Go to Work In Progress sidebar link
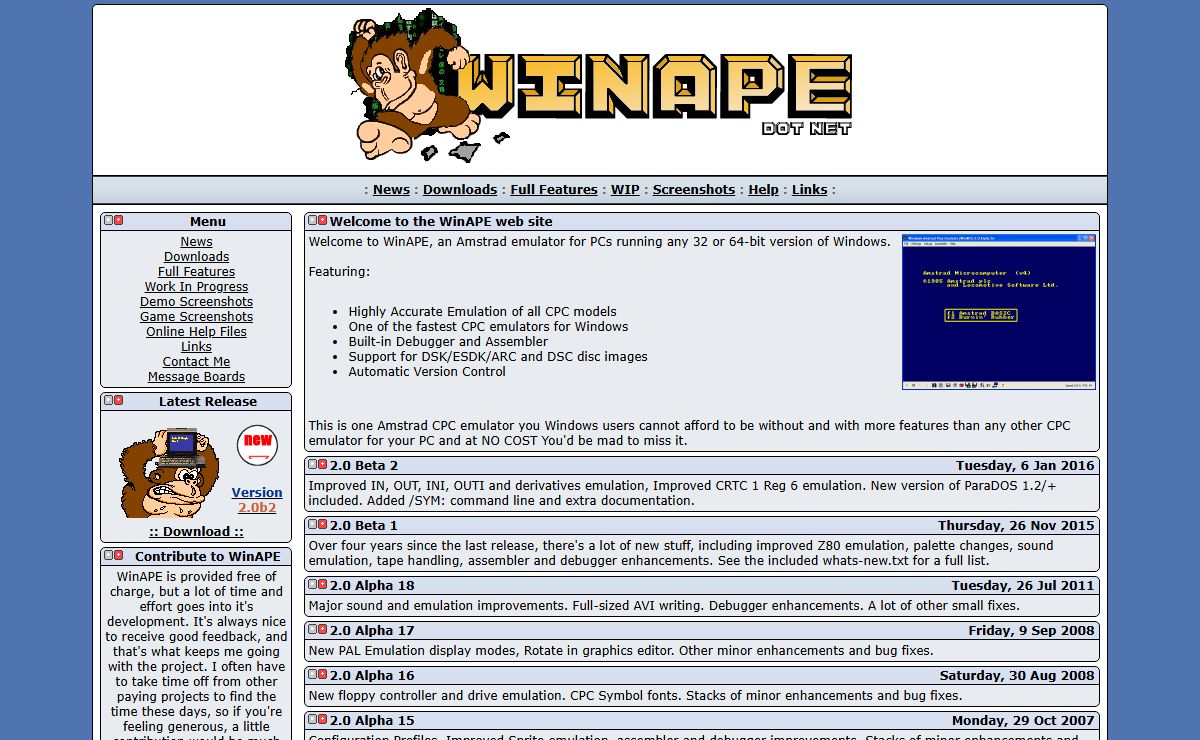 pos(196,286)
